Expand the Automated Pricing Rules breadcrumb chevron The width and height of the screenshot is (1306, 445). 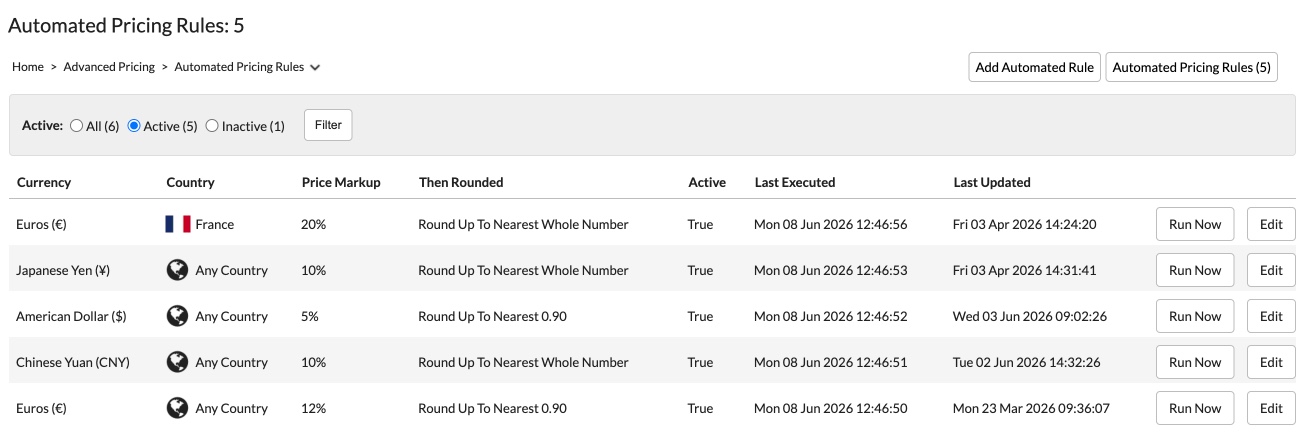click(315, 68)
